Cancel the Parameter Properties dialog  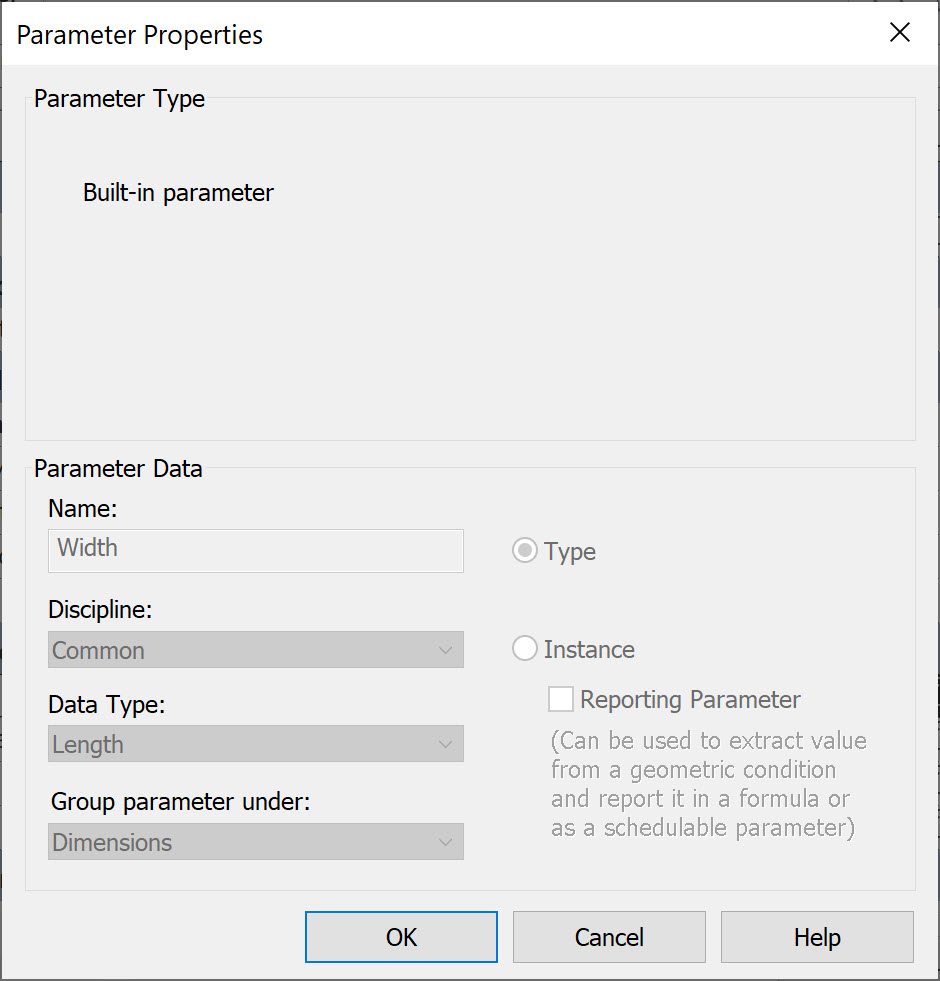tap(608, 937)
